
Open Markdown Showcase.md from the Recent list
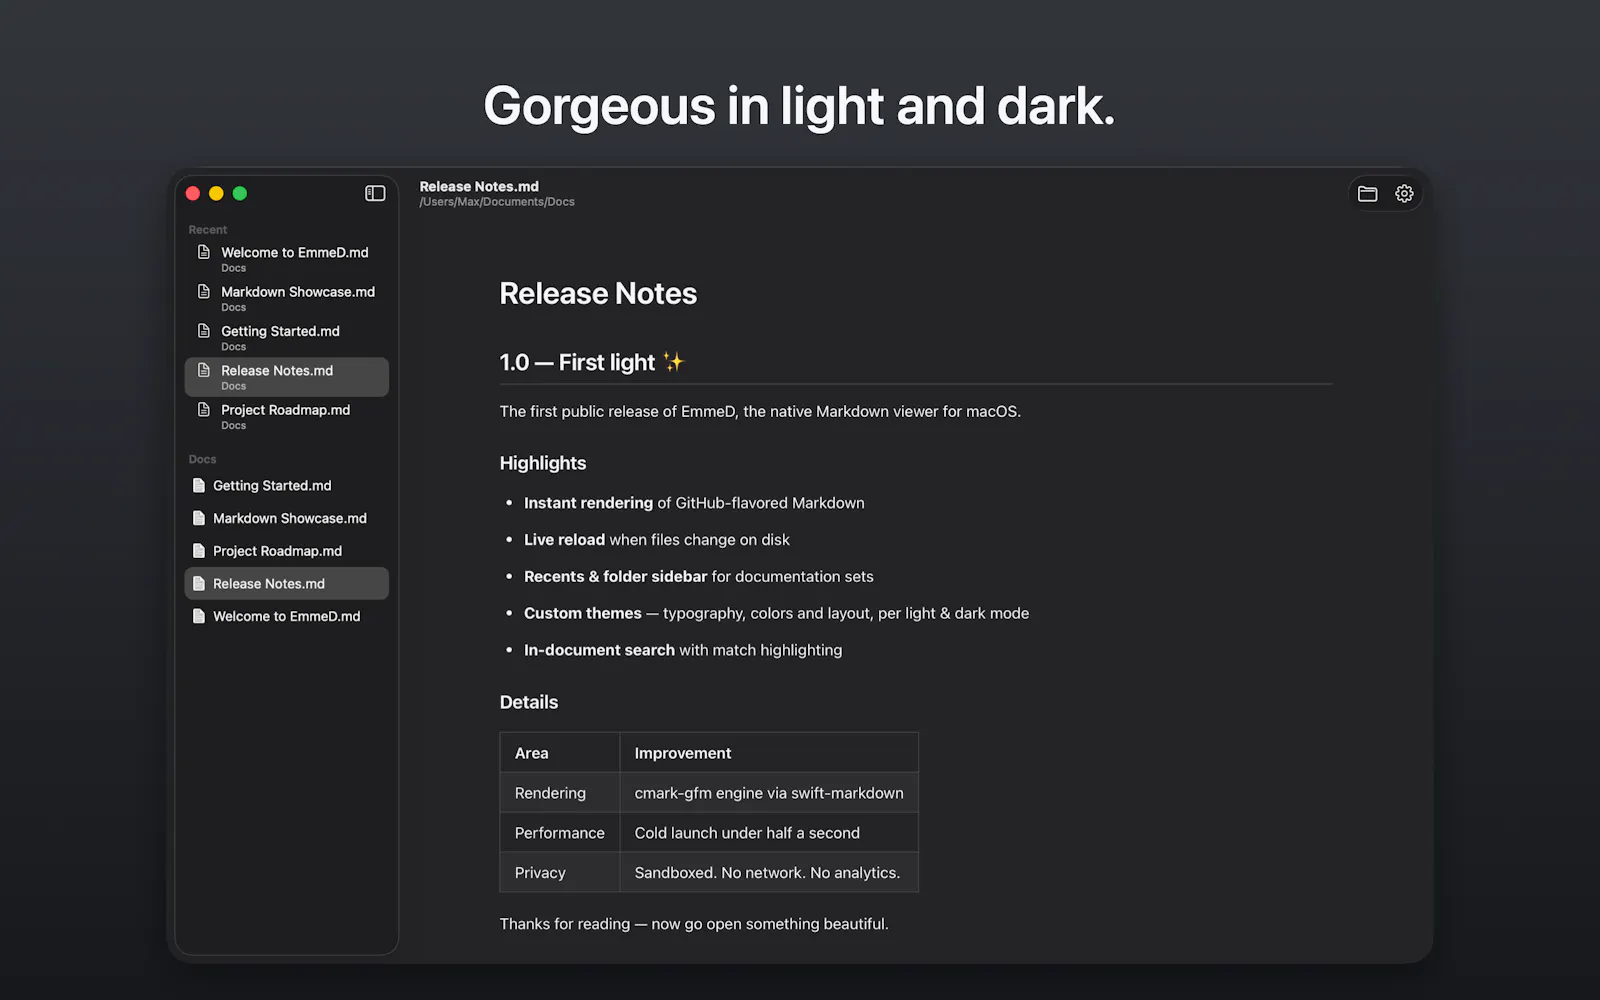pos(287,298)
